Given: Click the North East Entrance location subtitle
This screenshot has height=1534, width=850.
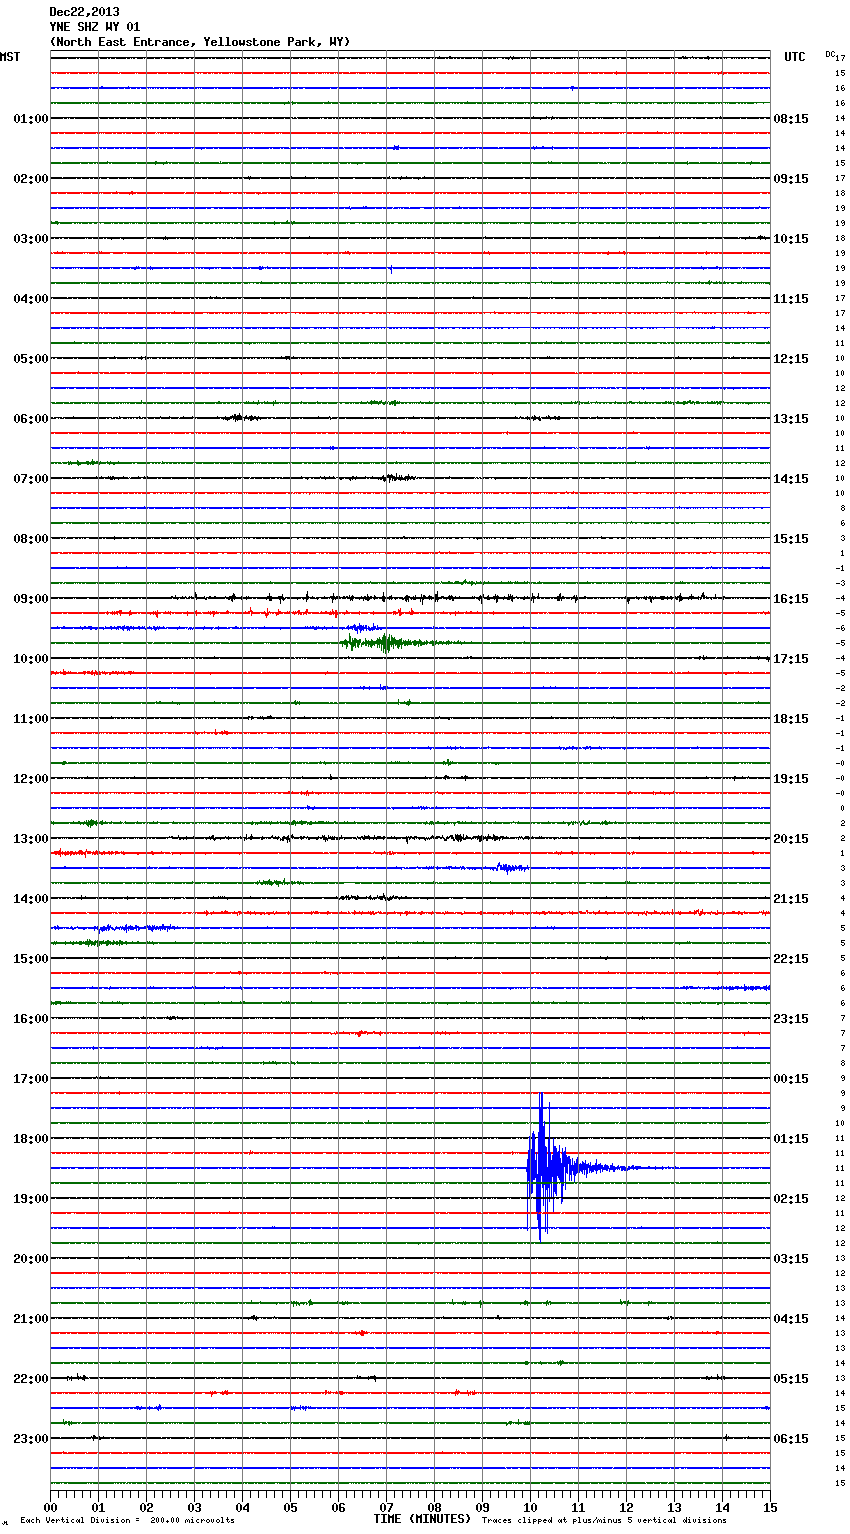Looking at the screenshot, I should tap(200, 42).
